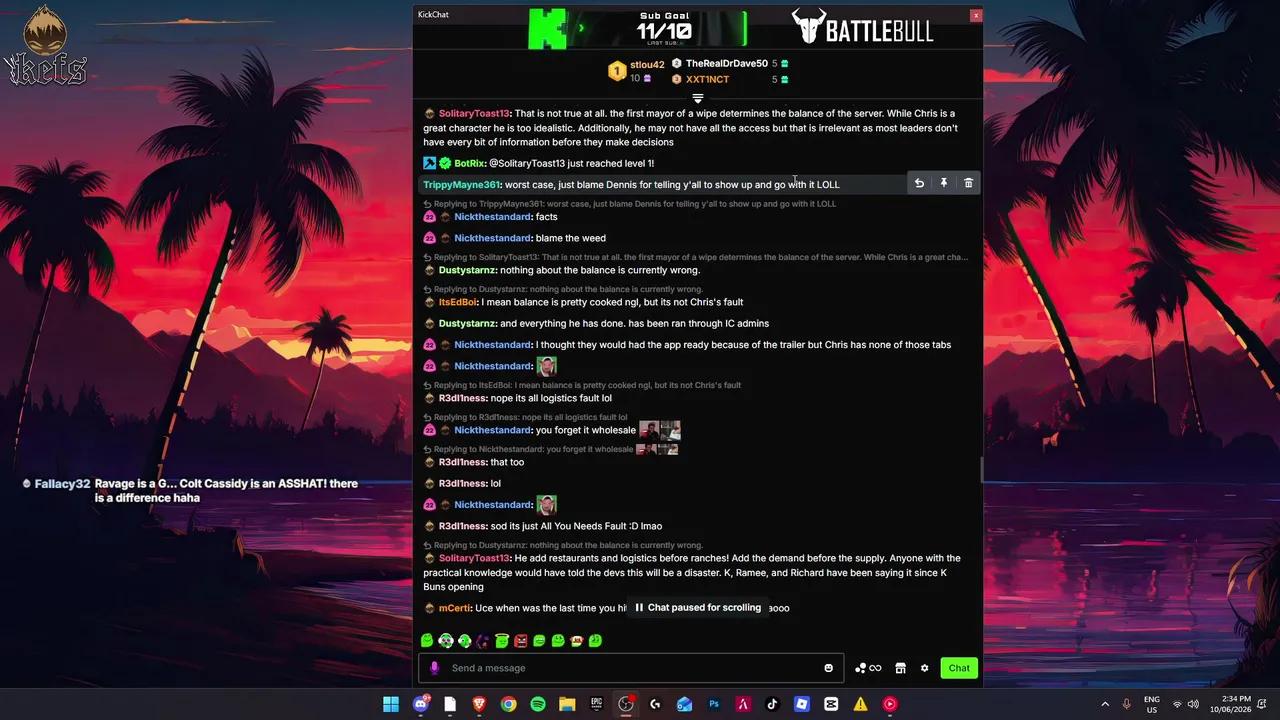Click the username SolitaryToast13 in first message
Image resolution: width=1280 pixels, height=720 pixels.
coord(474,114)
